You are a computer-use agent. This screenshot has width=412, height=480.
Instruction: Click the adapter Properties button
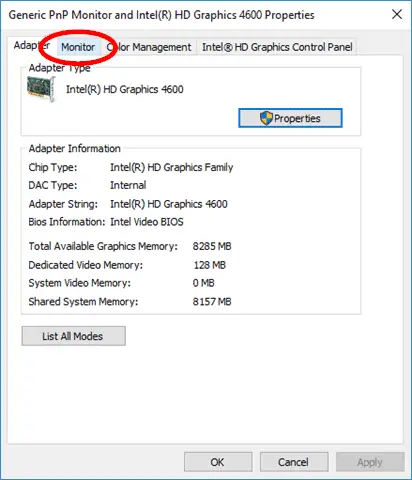(290, 118)
